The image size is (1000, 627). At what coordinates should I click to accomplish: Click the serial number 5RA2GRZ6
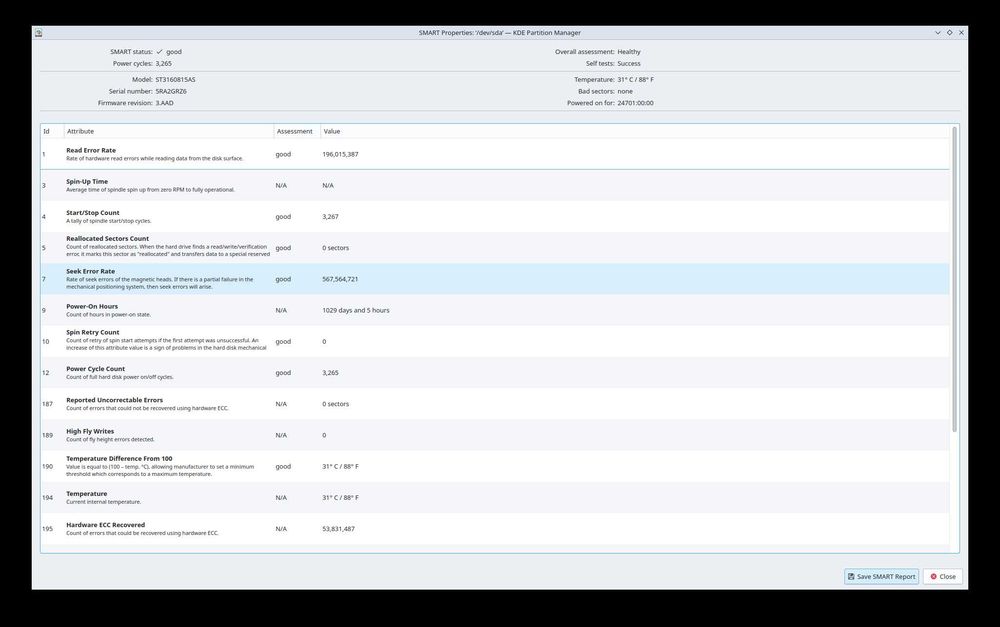click(171, 91)
